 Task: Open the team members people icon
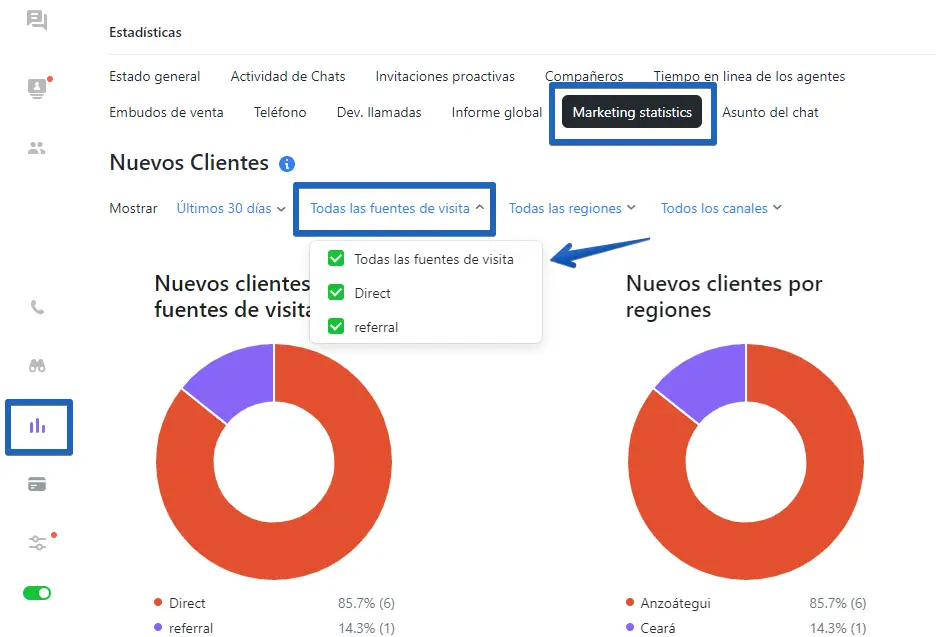click(36, 148)
